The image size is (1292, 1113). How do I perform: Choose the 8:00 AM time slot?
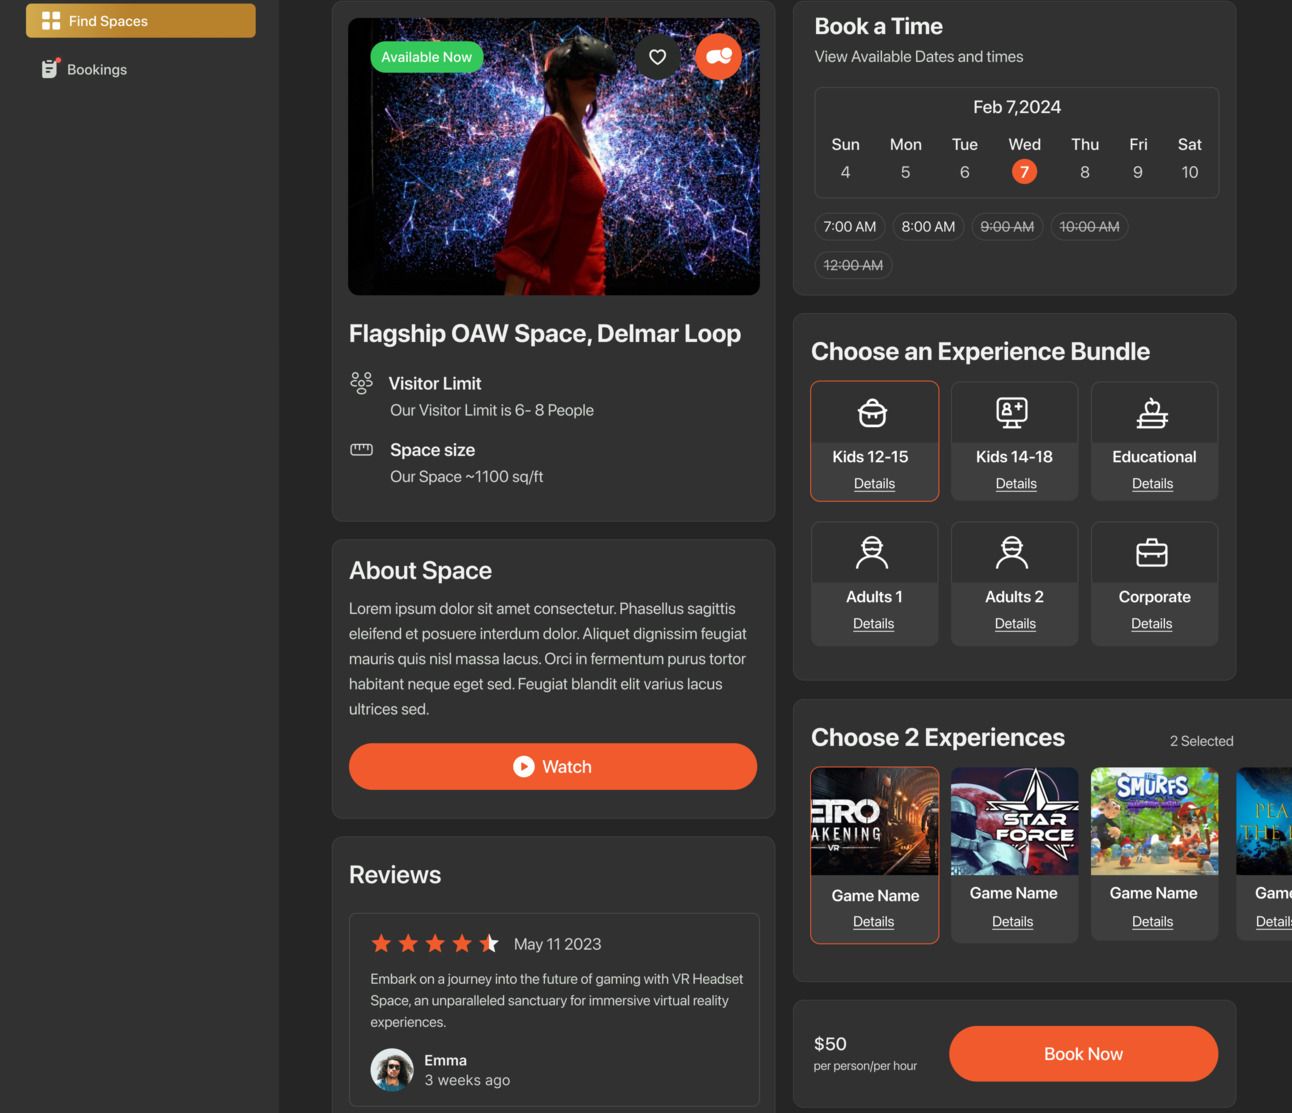pos(928,227)
